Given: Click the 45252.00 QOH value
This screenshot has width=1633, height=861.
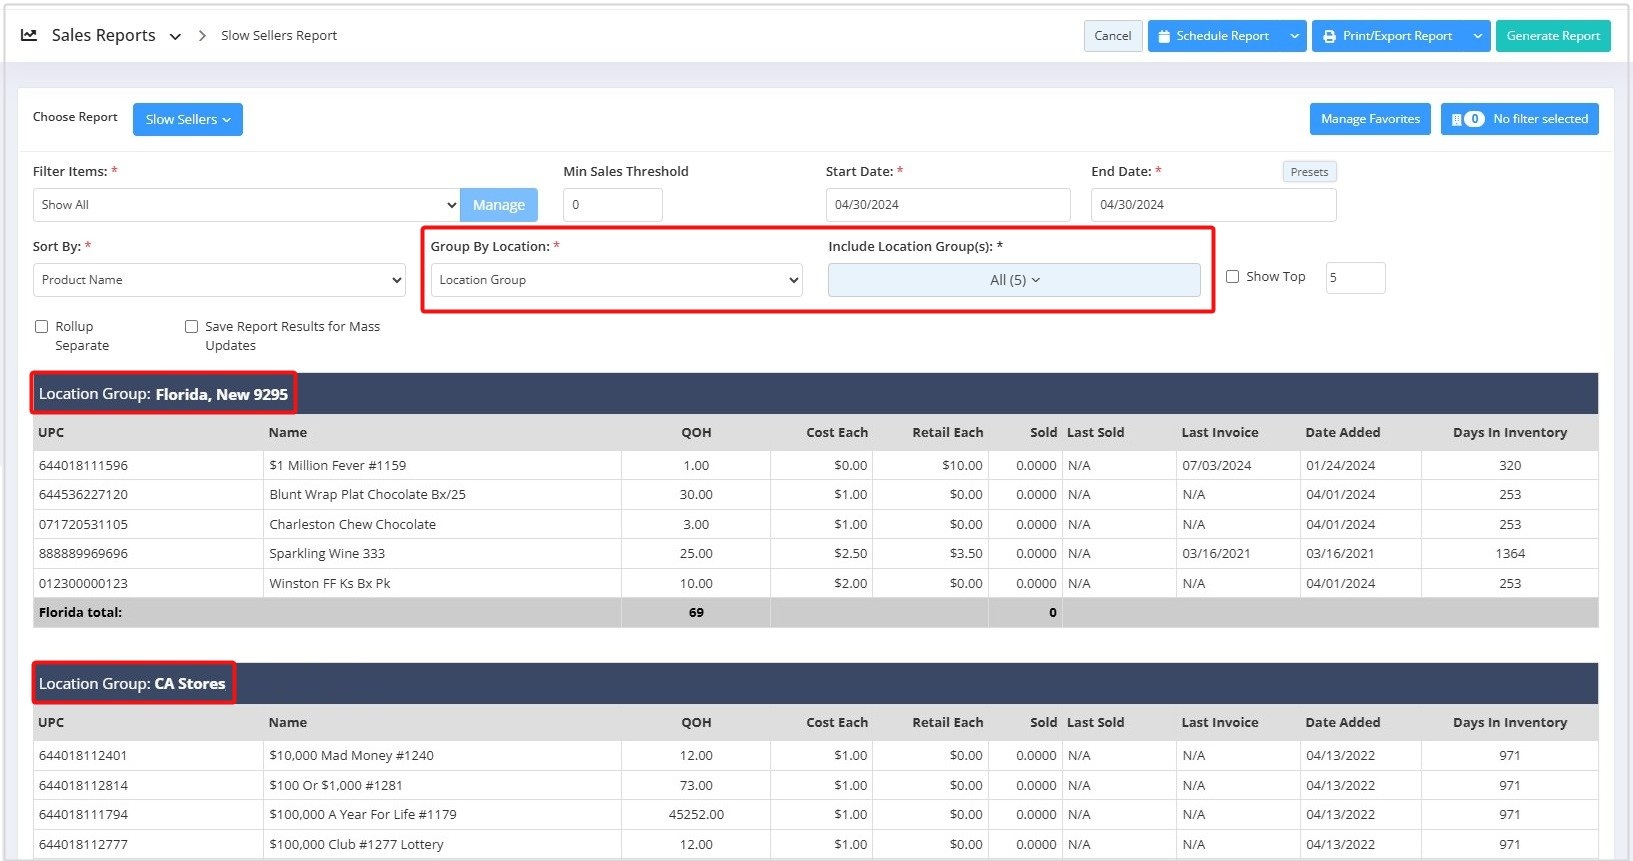Looking at the screenshot, I should pyautogui.click(x=696, y=815).
